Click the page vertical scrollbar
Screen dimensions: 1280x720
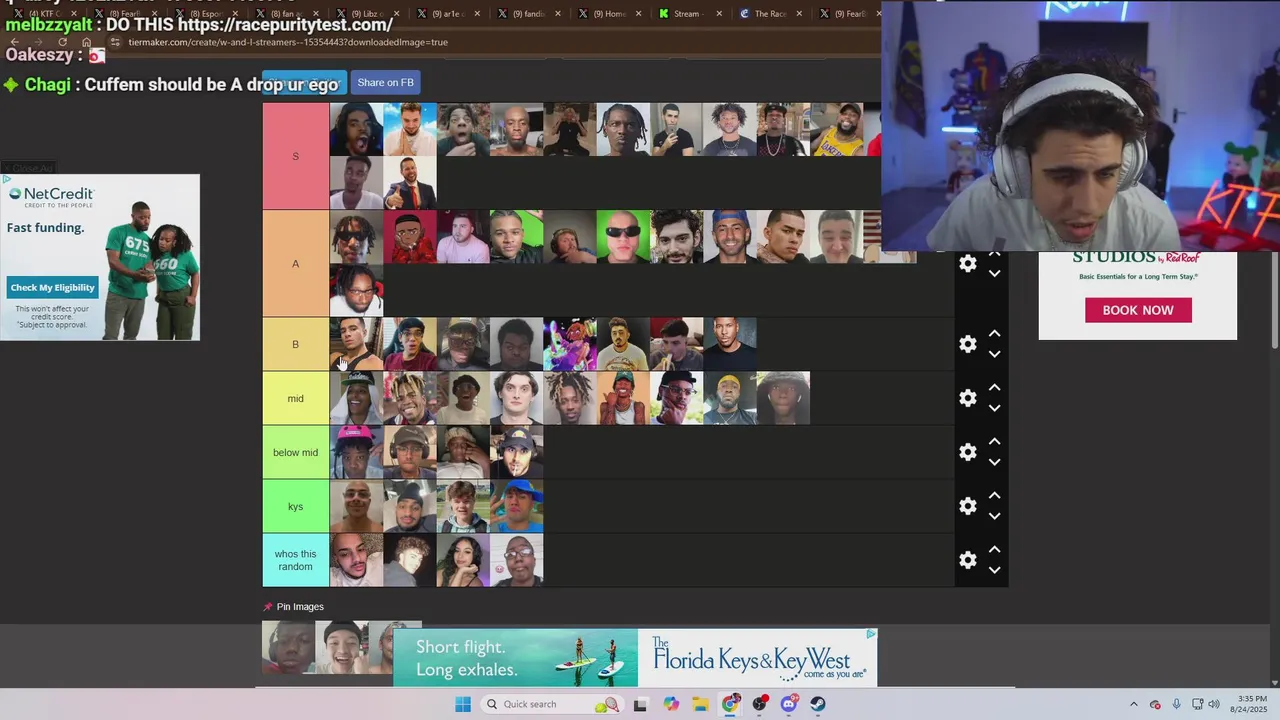coord(1274,300)
